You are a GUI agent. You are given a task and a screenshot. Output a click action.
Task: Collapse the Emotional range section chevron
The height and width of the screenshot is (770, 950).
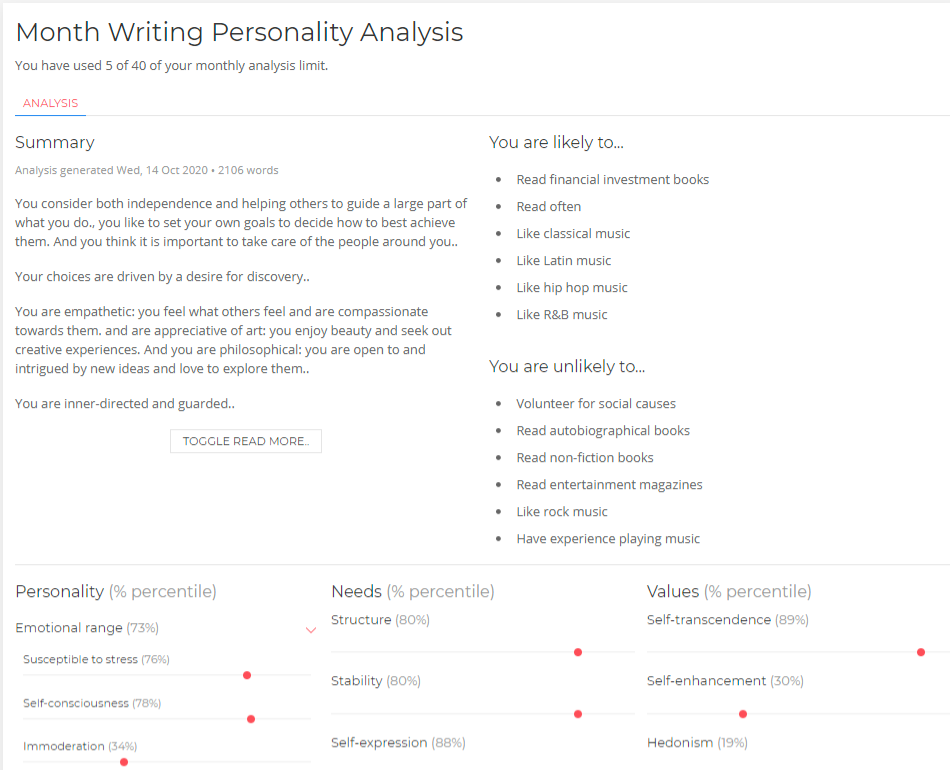pyautogui.click(x=311, y=629)
